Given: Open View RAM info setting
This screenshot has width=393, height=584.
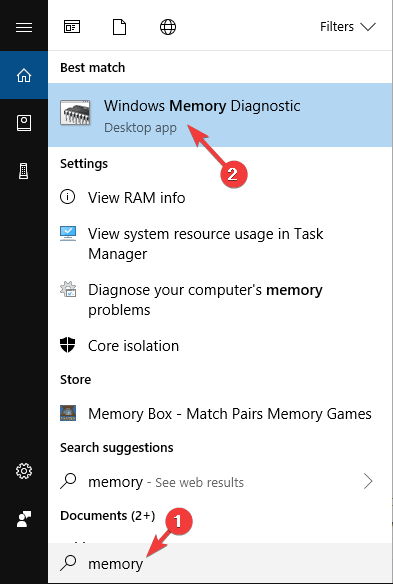Looking at the screenshot, I should click(x=136, y=198).
